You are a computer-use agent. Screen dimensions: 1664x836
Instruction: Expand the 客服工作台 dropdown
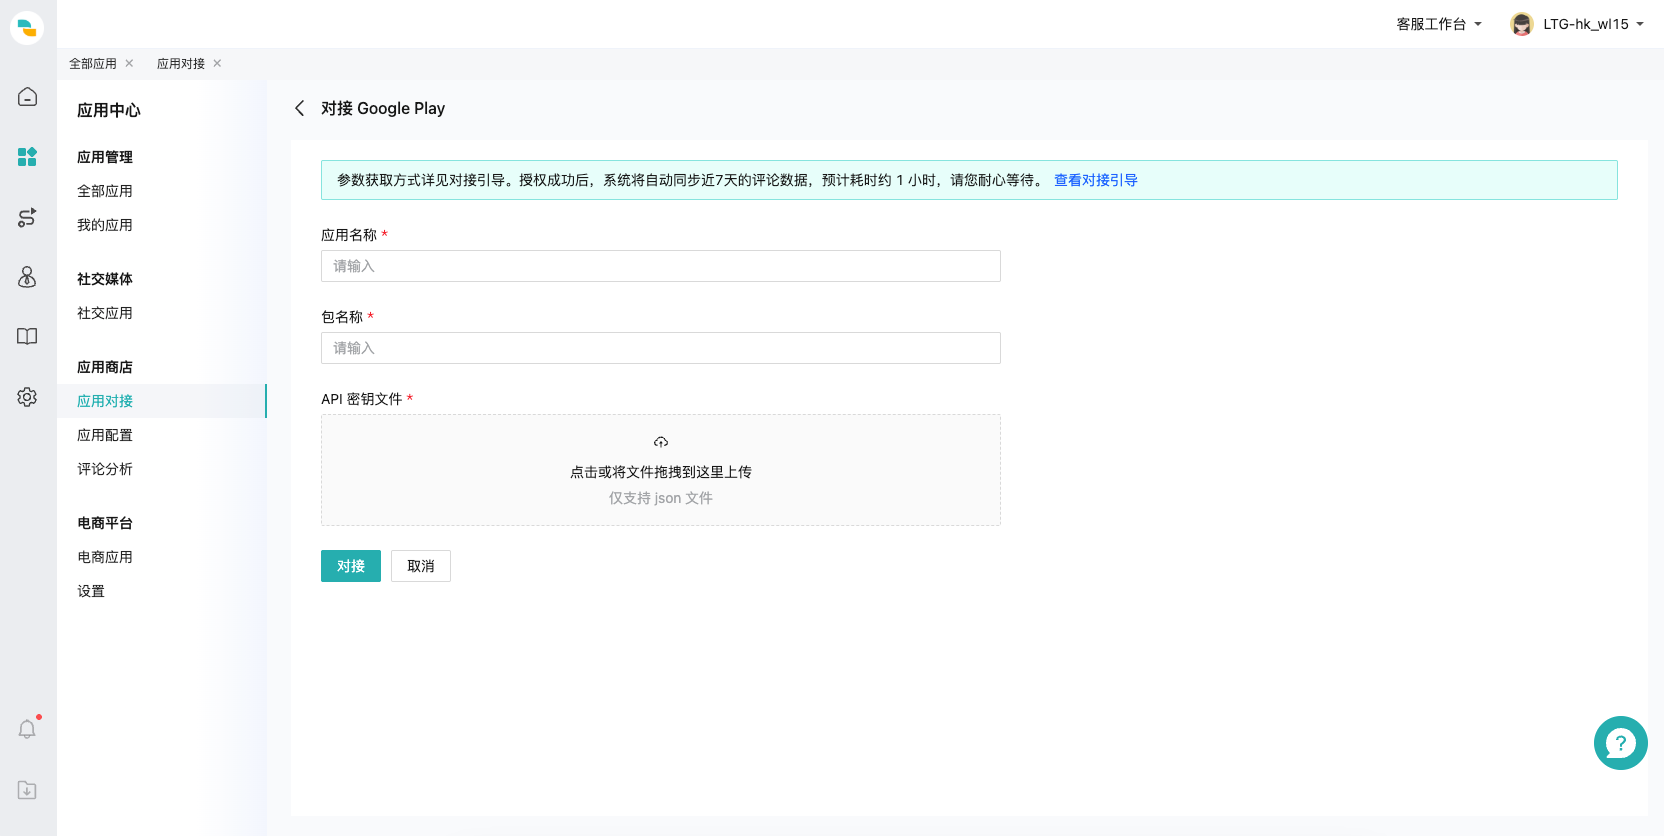pos(1439,24)
